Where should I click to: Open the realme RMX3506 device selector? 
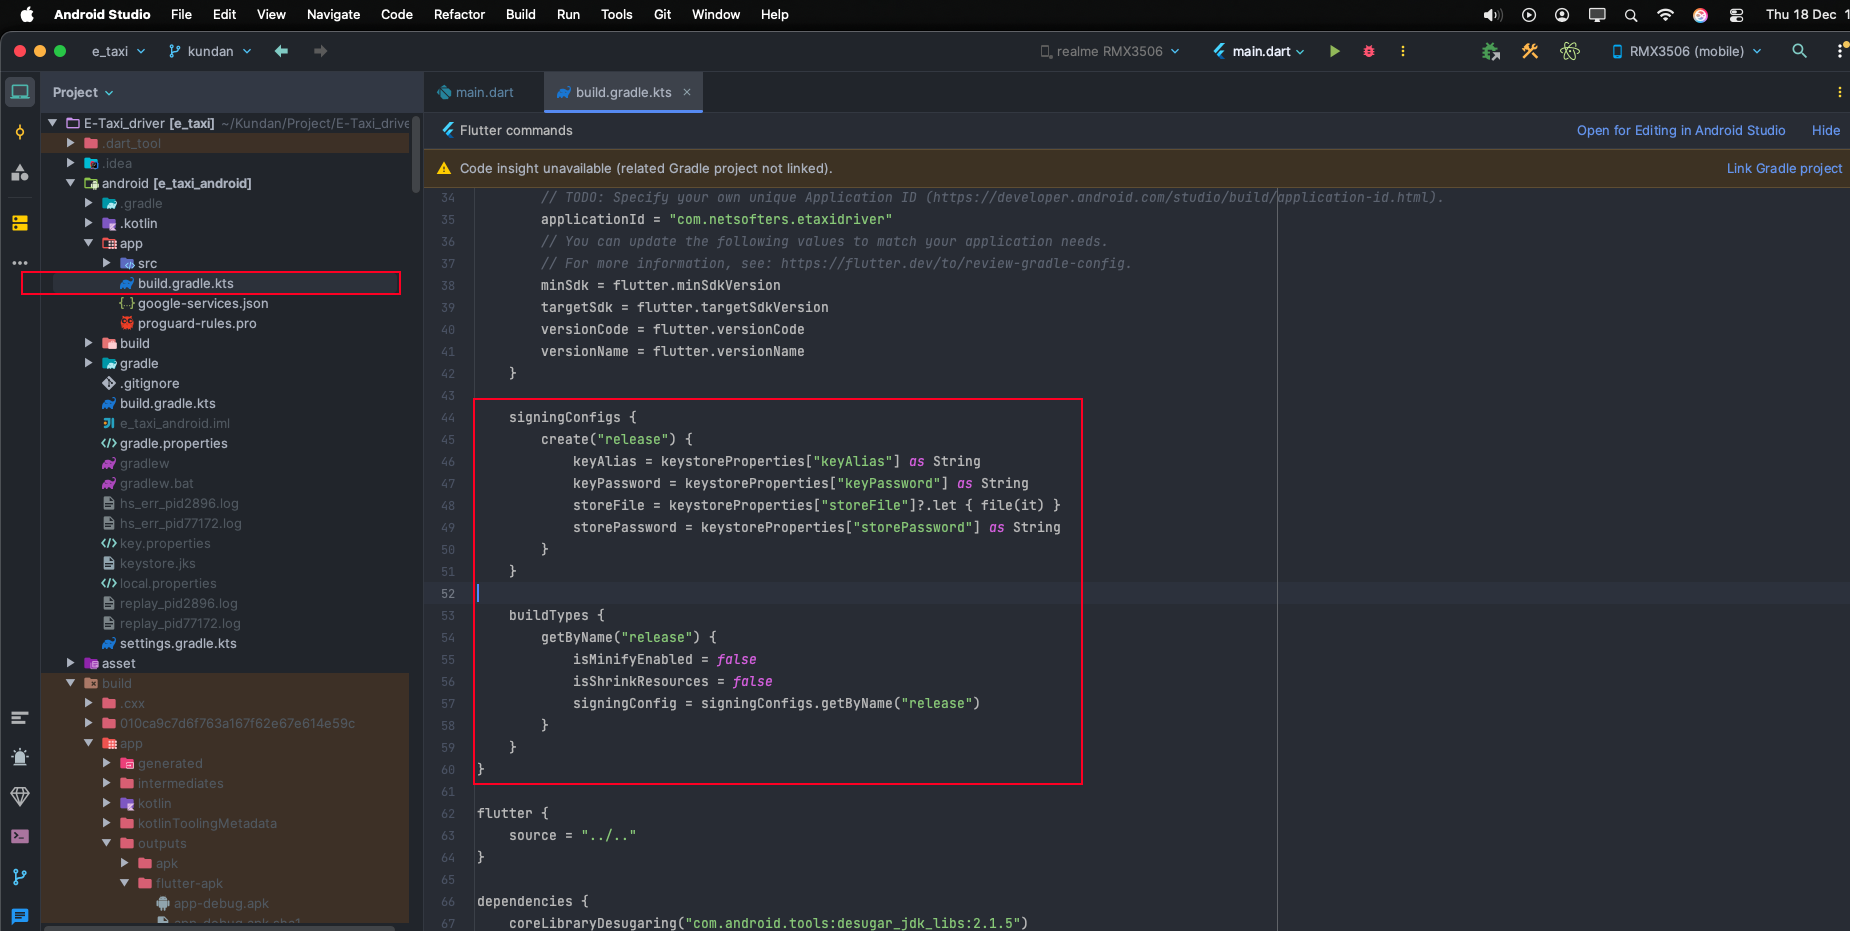pos(1110,51)
